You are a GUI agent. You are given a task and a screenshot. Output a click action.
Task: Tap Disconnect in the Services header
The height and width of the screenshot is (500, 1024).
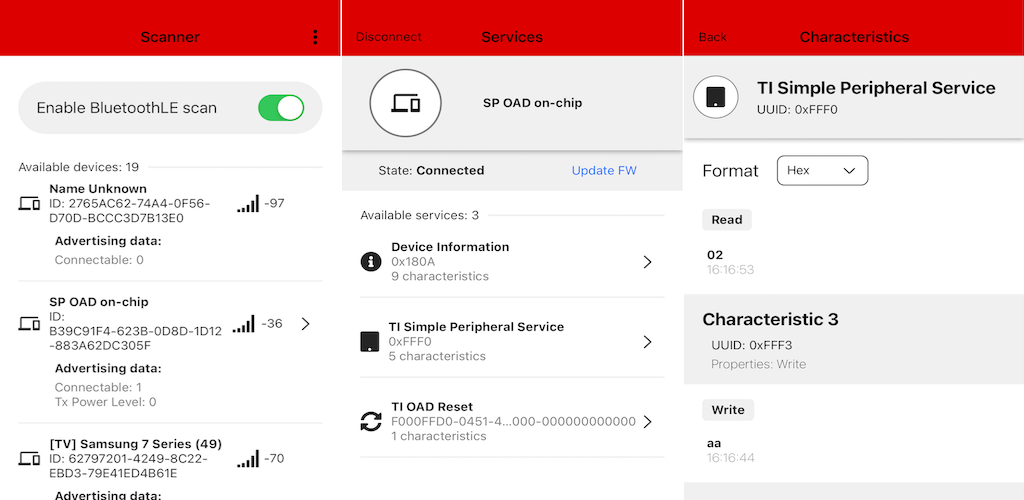(x=389, y=37)
